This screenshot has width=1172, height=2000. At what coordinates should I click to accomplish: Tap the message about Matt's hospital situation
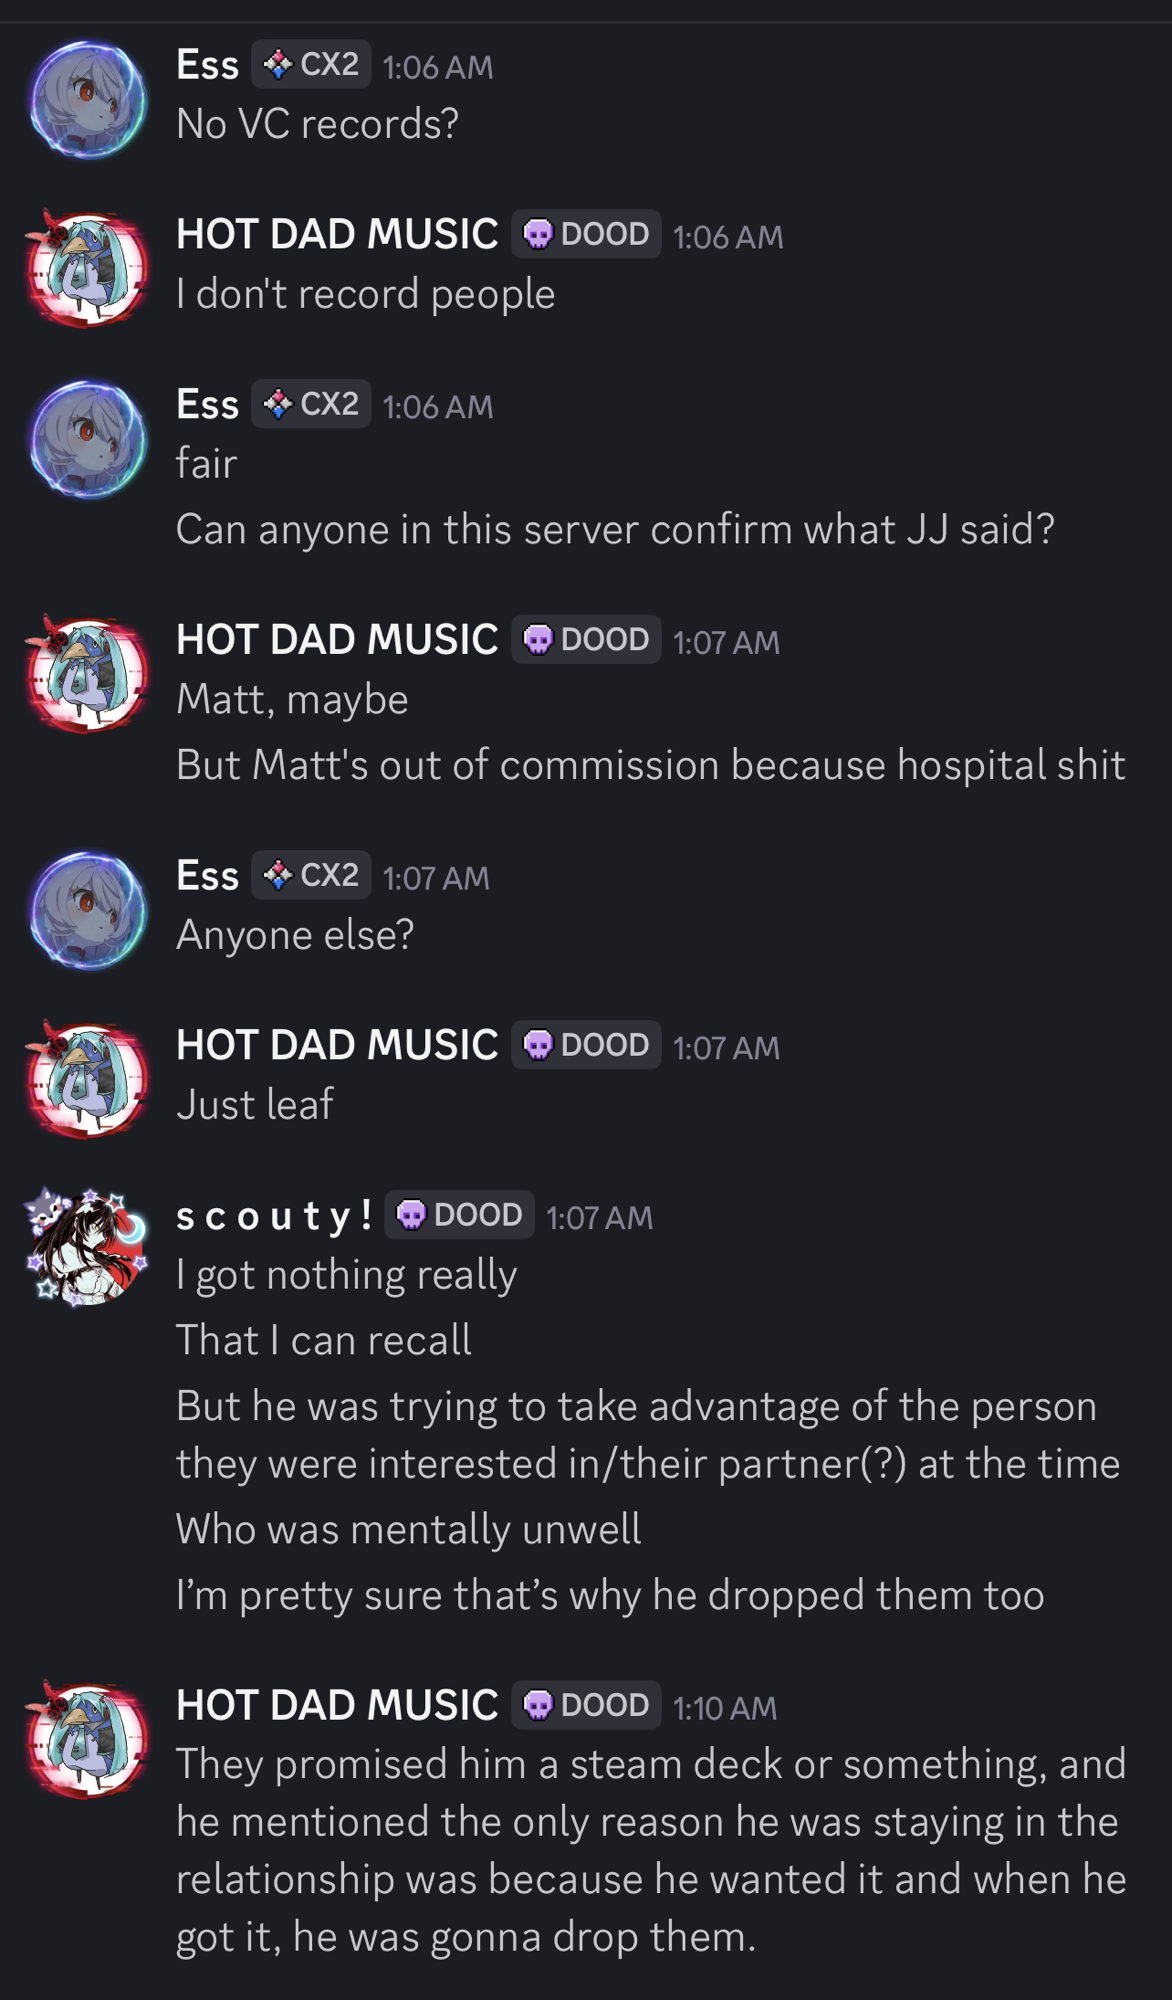pos(651,765)
